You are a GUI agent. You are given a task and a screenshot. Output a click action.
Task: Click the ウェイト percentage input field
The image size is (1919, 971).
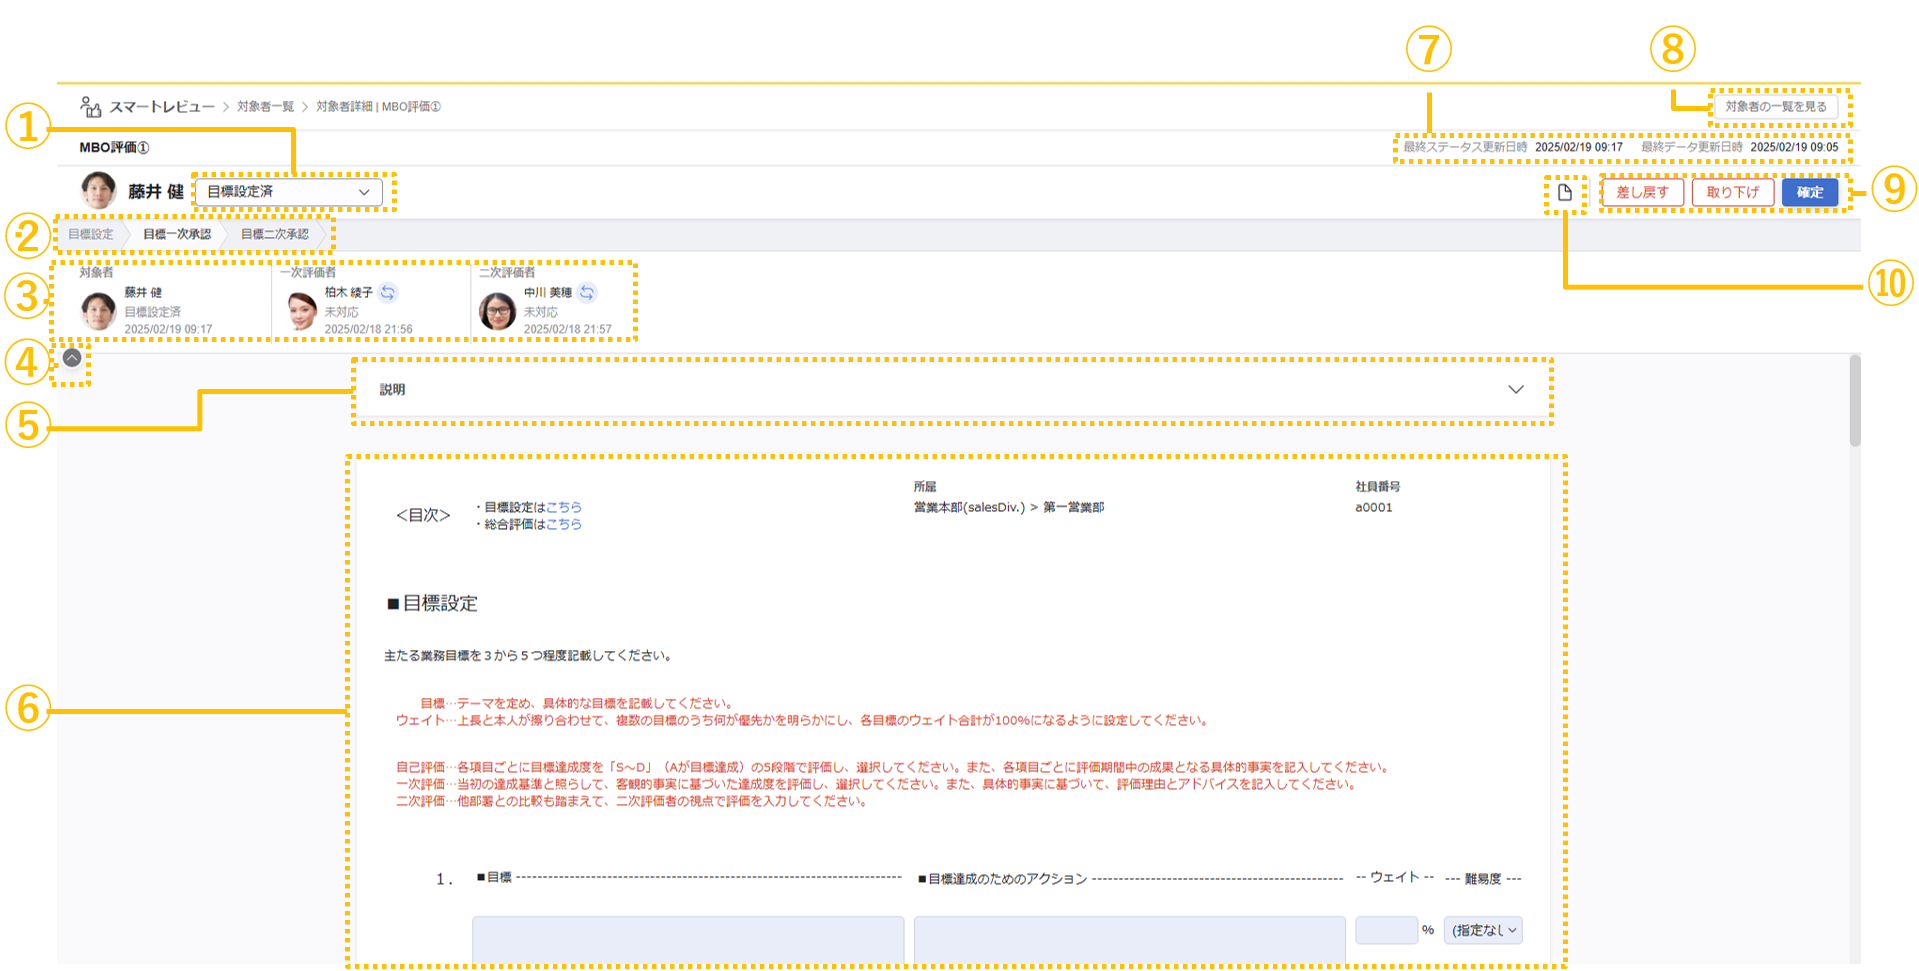click(1386, 930)
